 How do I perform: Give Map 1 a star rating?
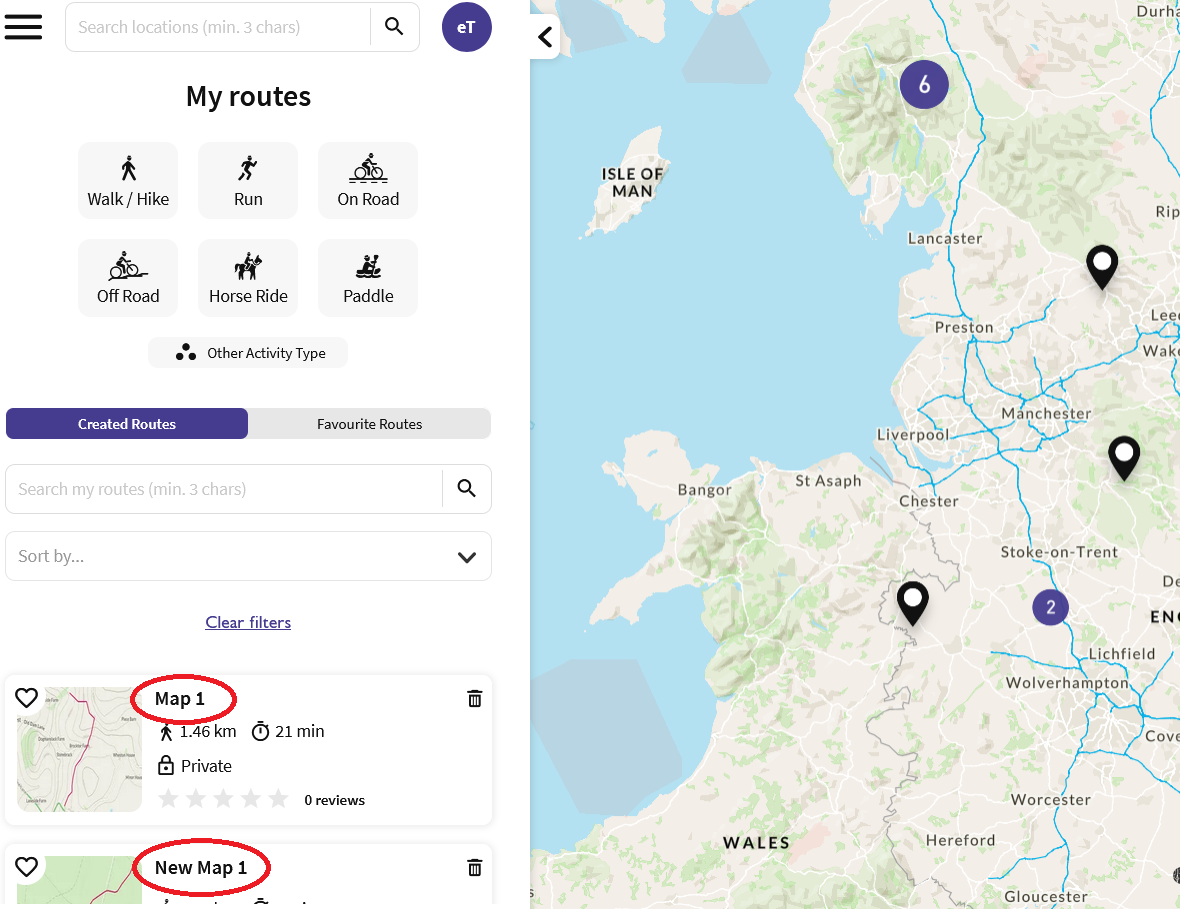pos(224,798)
